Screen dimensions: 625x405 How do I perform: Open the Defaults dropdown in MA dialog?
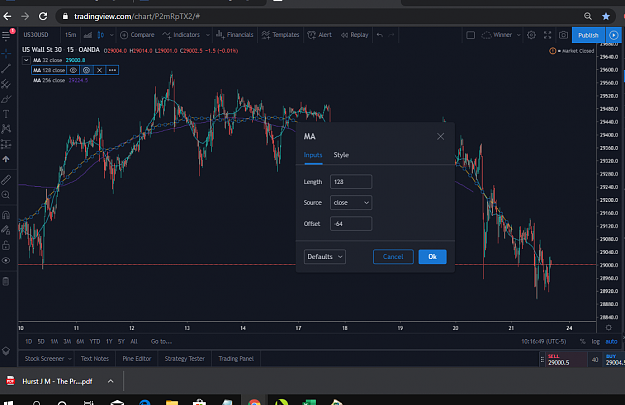click(324, 257)
